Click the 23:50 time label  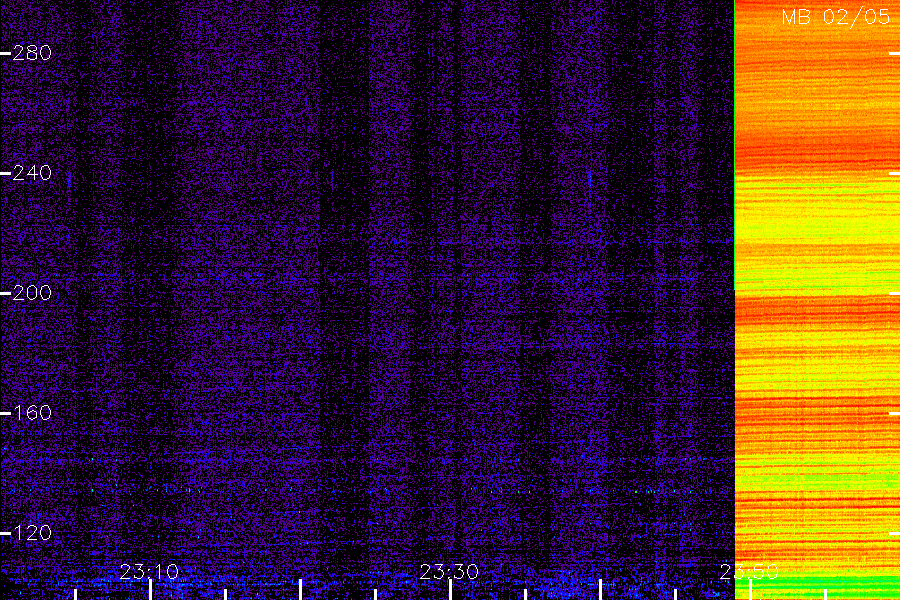[749, 572]
